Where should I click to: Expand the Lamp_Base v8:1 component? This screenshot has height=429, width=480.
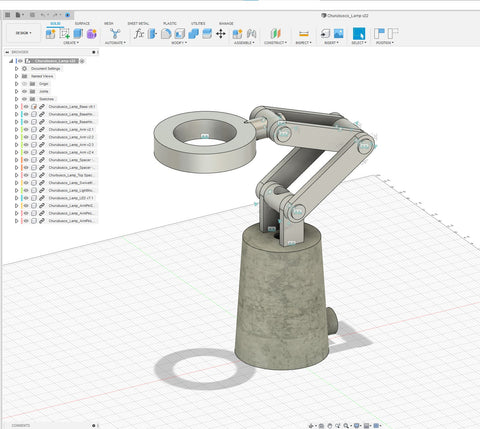point(16,107)
